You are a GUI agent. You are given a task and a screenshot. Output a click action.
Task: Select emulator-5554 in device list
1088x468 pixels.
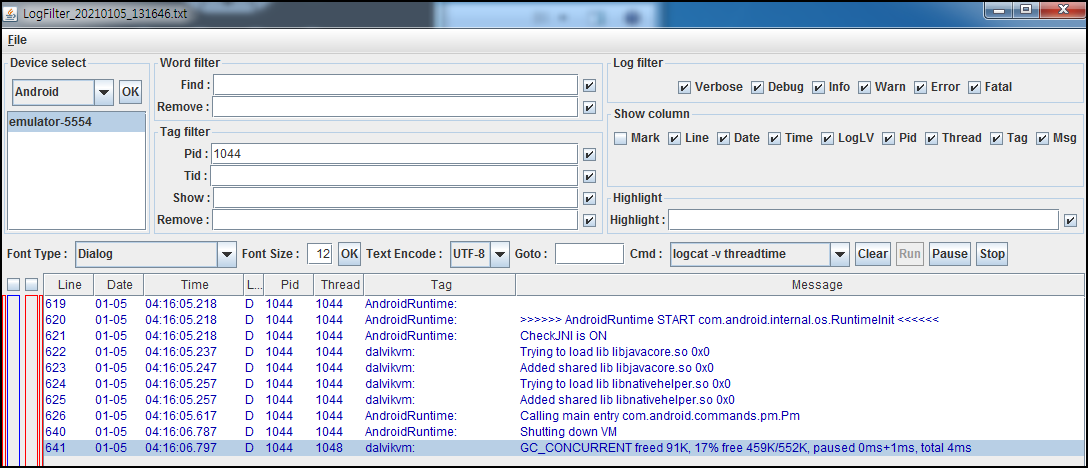[76, 122]
